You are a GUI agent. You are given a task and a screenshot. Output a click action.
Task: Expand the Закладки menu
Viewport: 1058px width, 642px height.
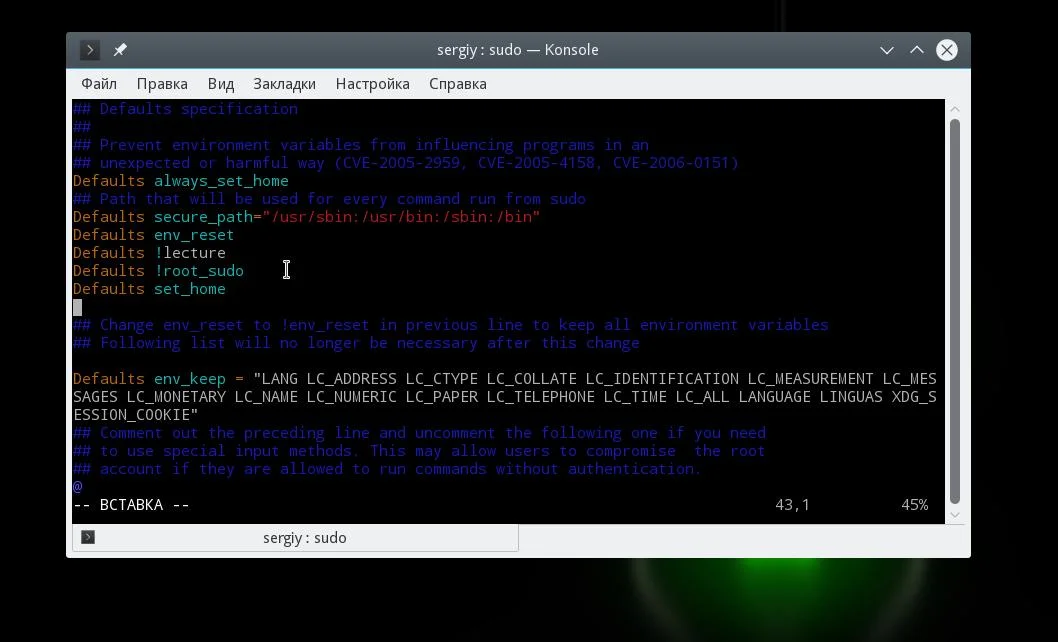tap(284, 84)
